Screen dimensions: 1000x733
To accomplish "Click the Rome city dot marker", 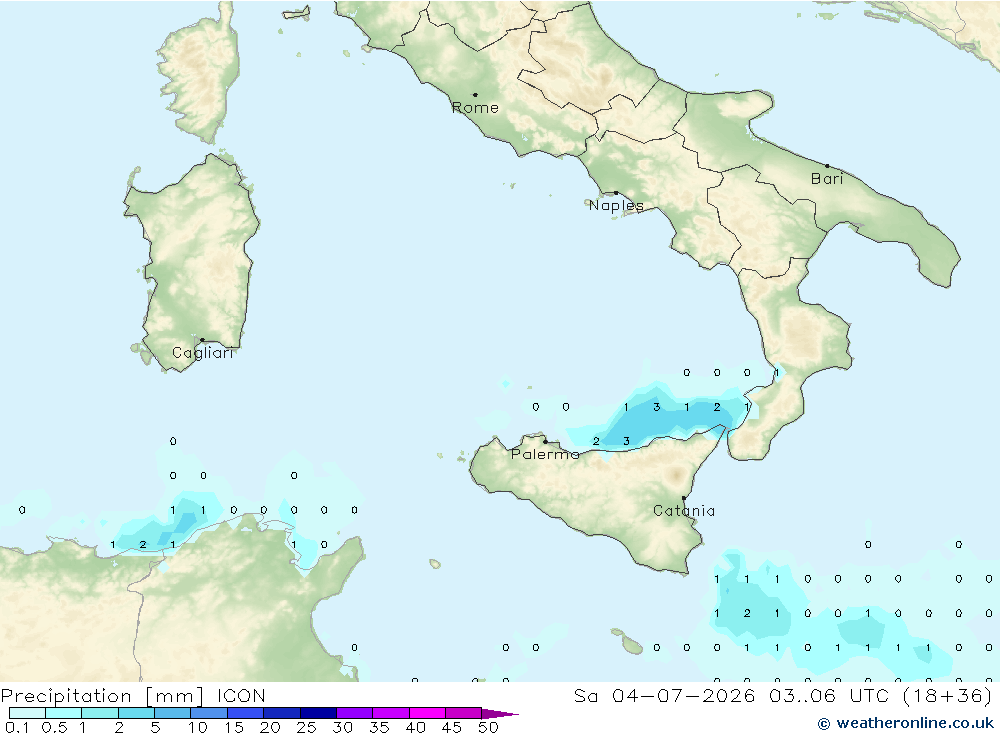I will coord(475,95).
